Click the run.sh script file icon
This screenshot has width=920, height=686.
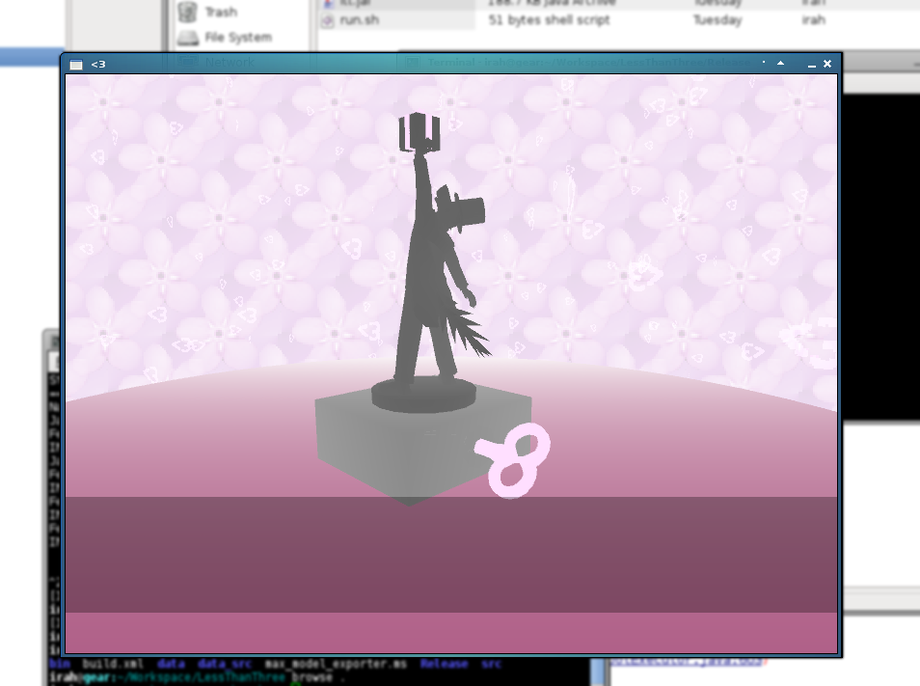pyautogui.click(x=327, y=21)
